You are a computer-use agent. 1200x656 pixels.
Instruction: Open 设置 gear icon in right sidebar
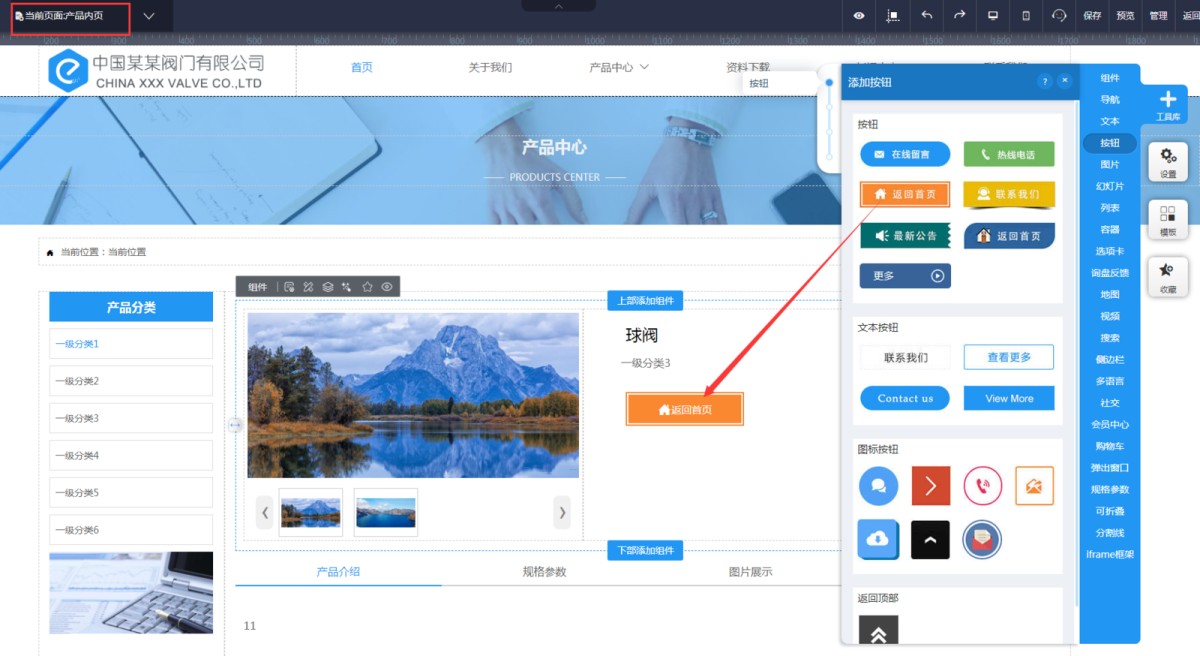1168,162
